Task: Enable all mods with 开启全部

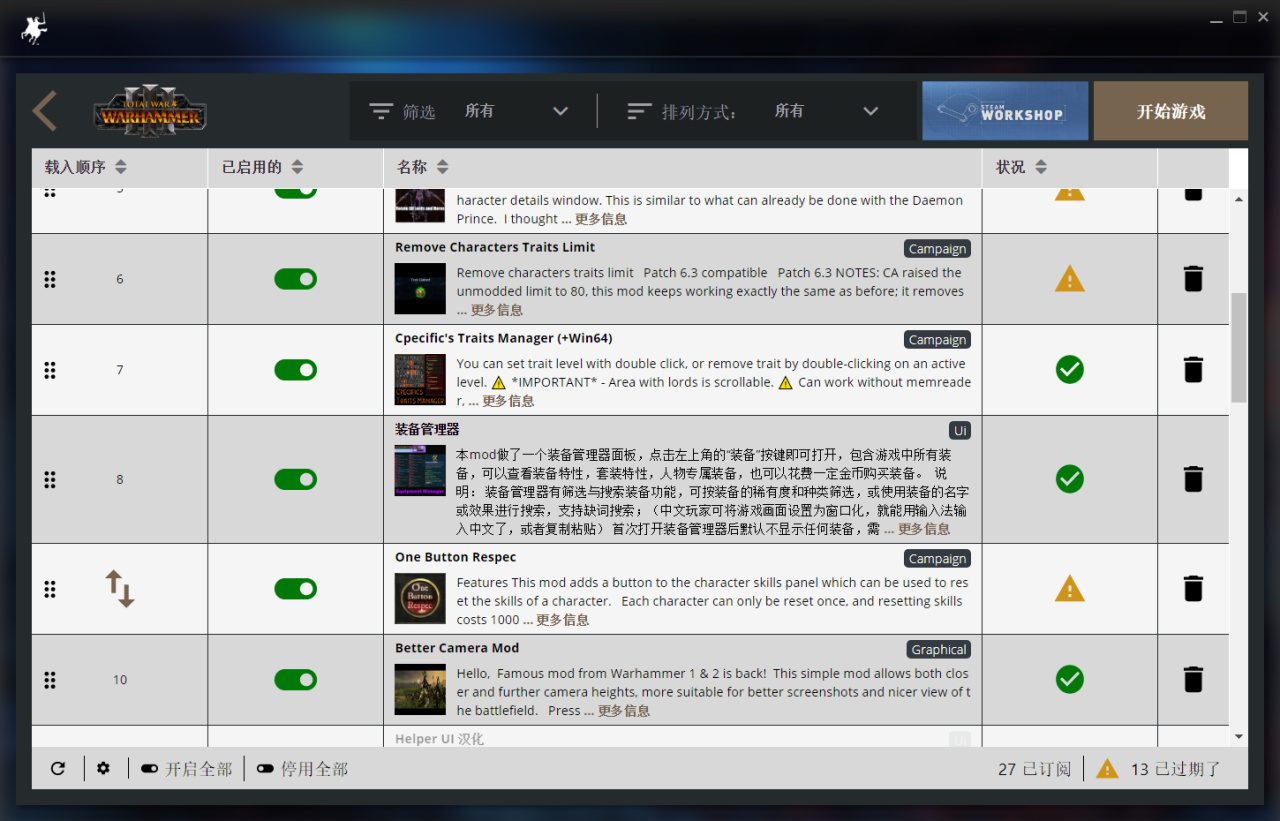Action: tap(187, 769)
